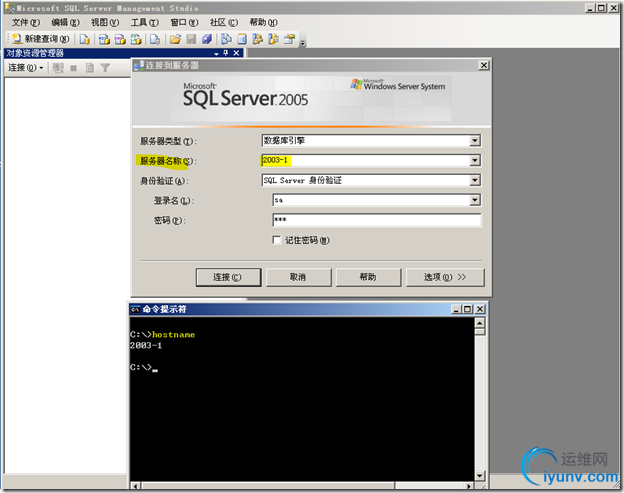624x493 pixels.
Task: Open the Summary page toolbar icon
Action: click(242, 39)
